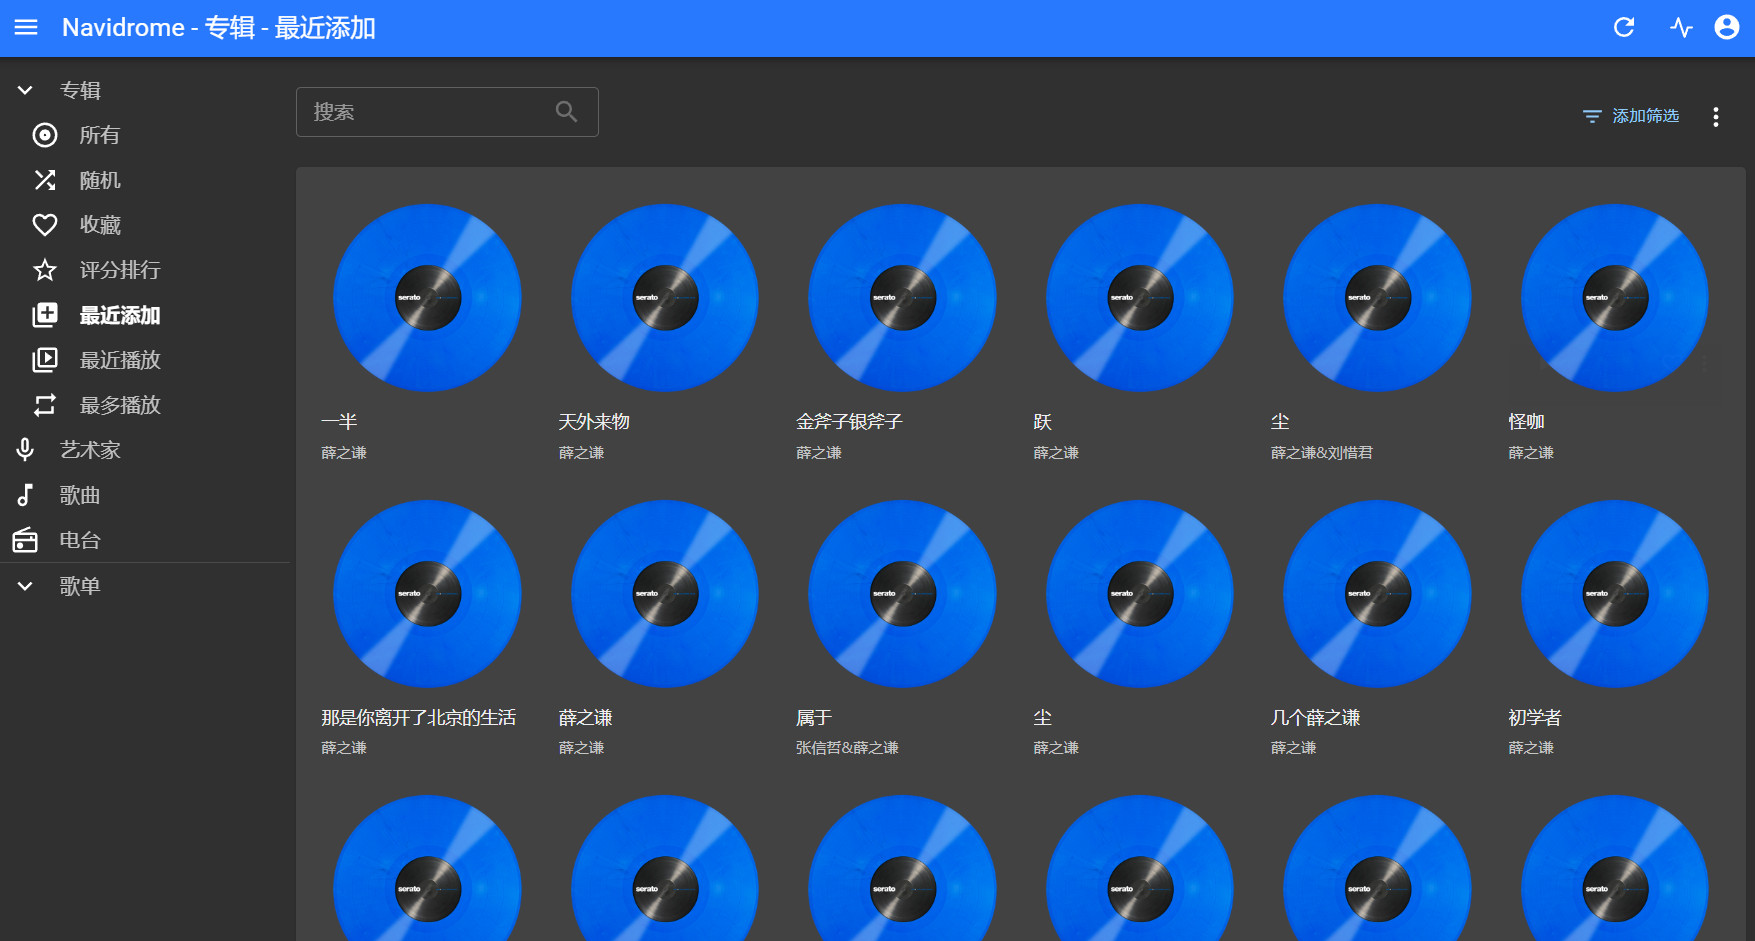
Task: Click the 最近添加 library-add icon
Action: [x=45, y=315]
